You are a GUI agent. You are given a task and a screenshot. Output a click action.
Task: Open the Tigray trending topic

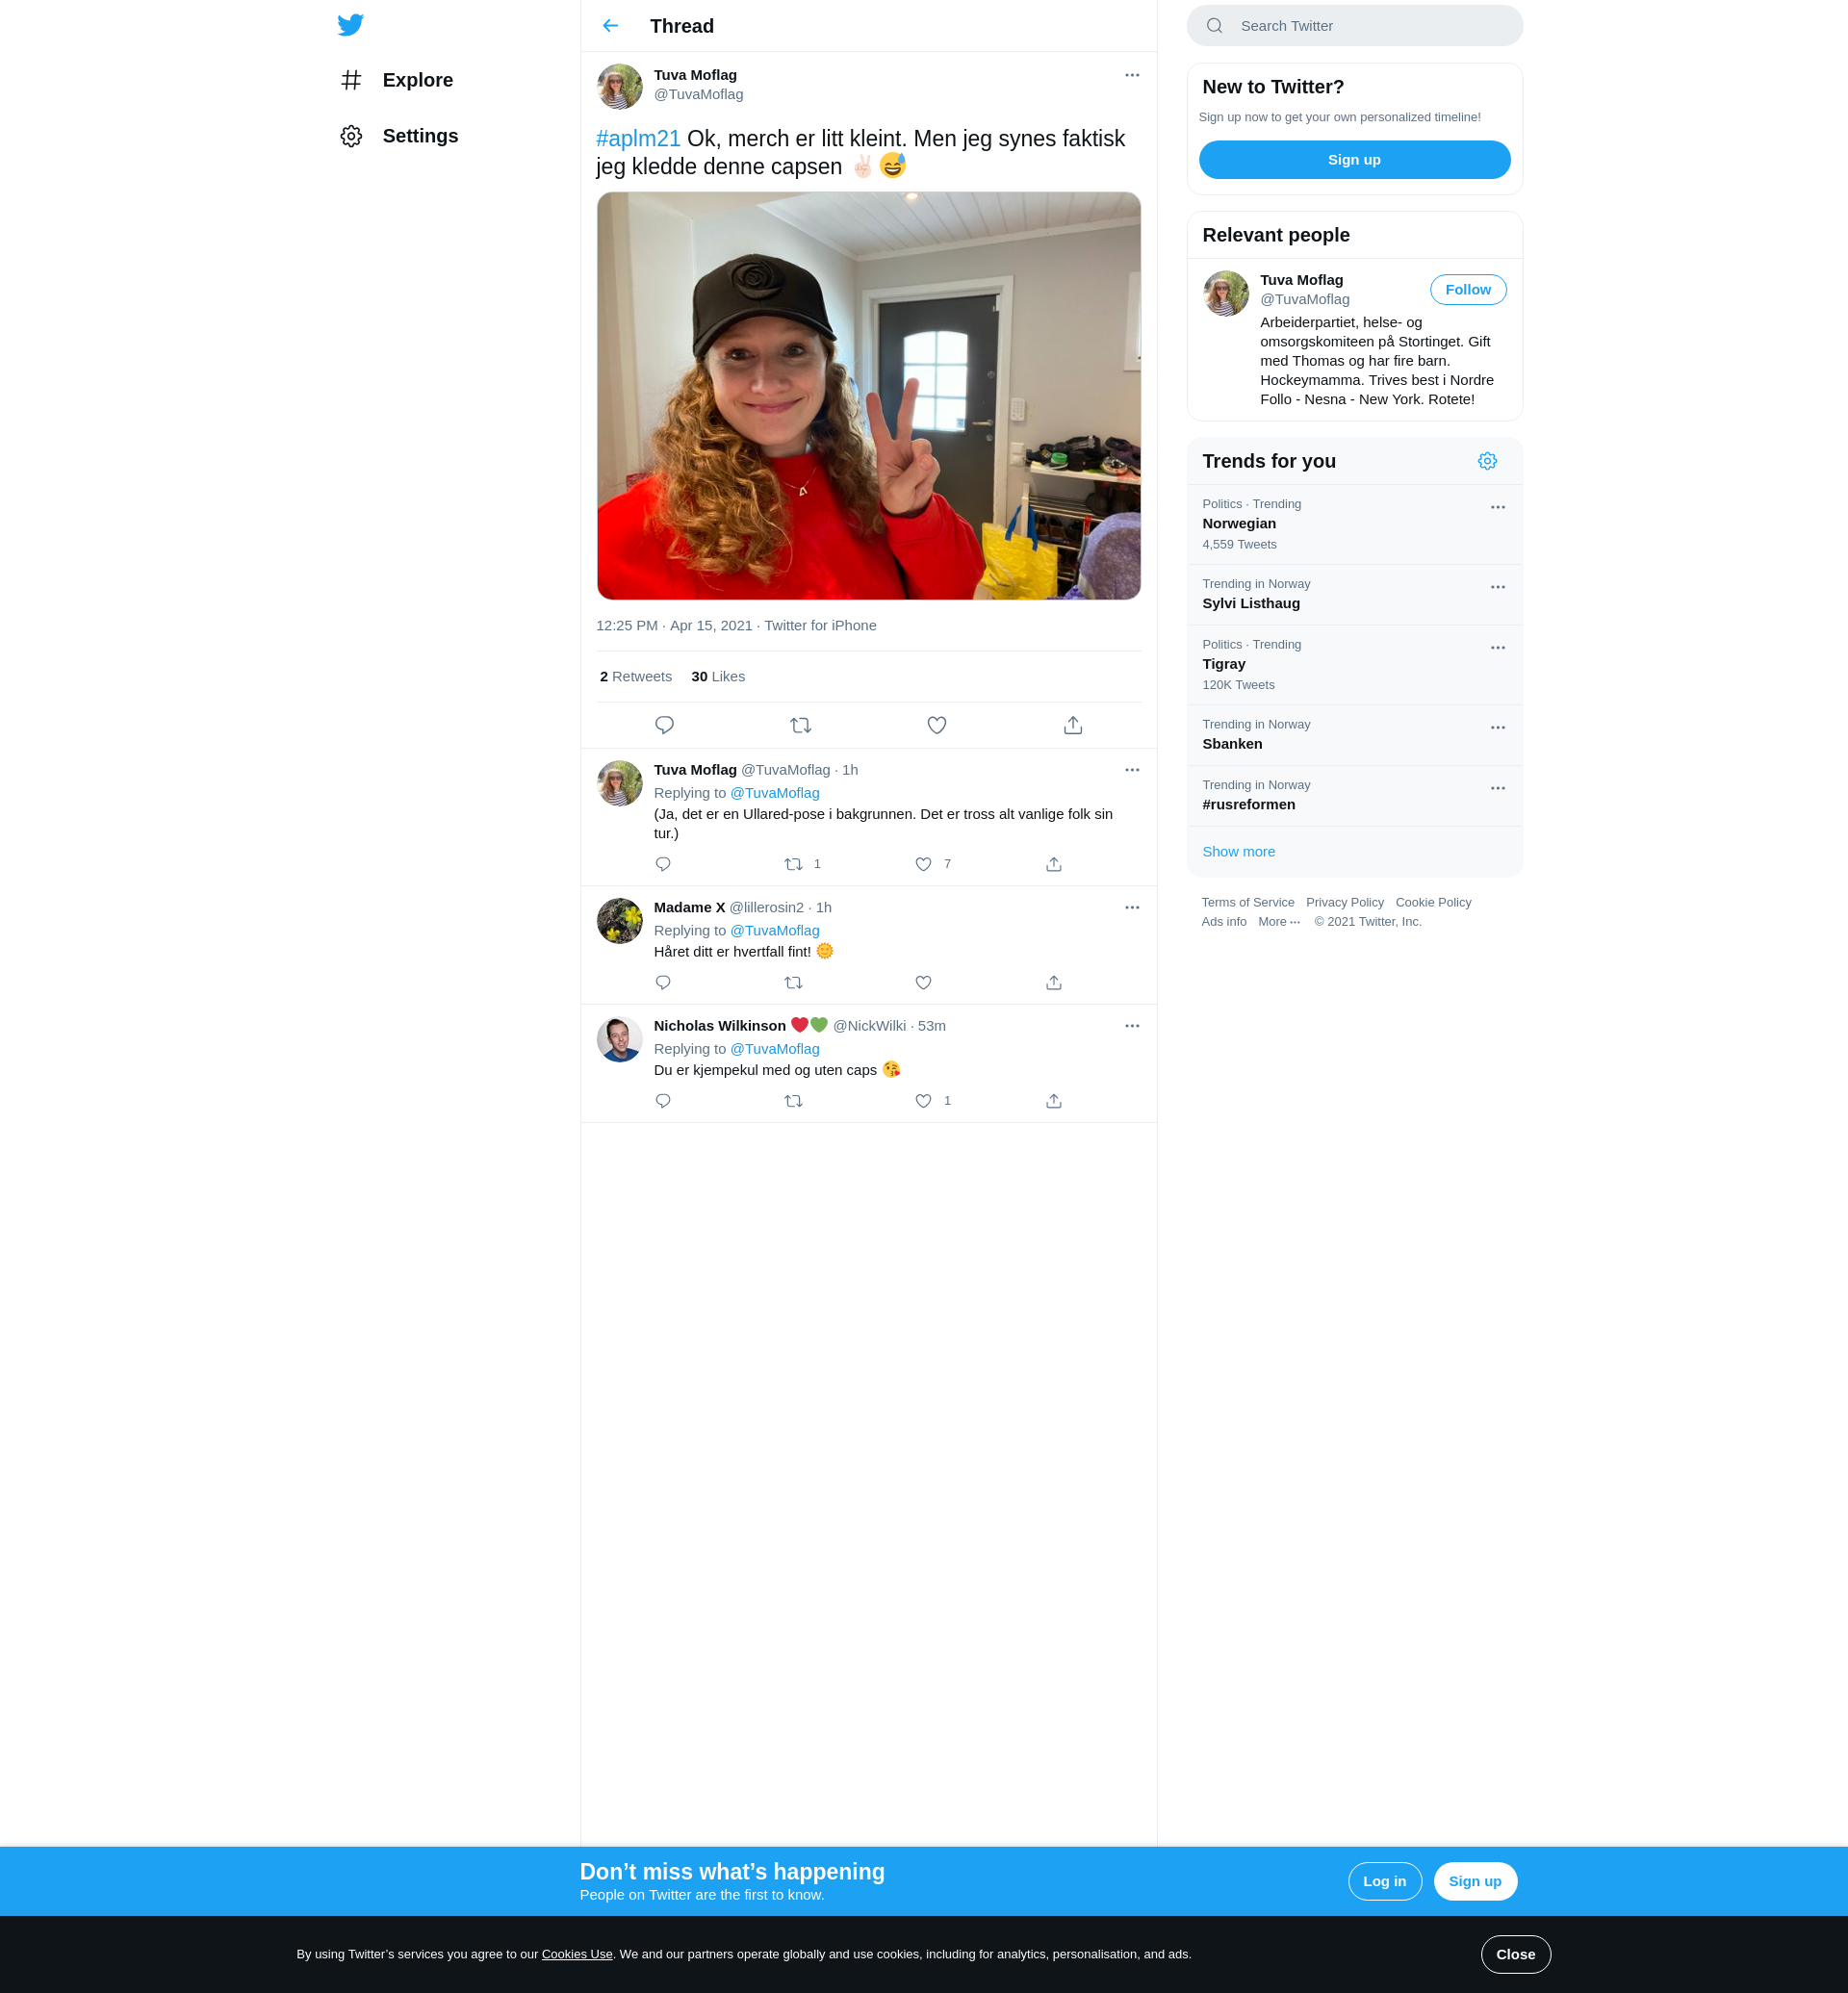pyautogui.click(x=1354, y=665)
